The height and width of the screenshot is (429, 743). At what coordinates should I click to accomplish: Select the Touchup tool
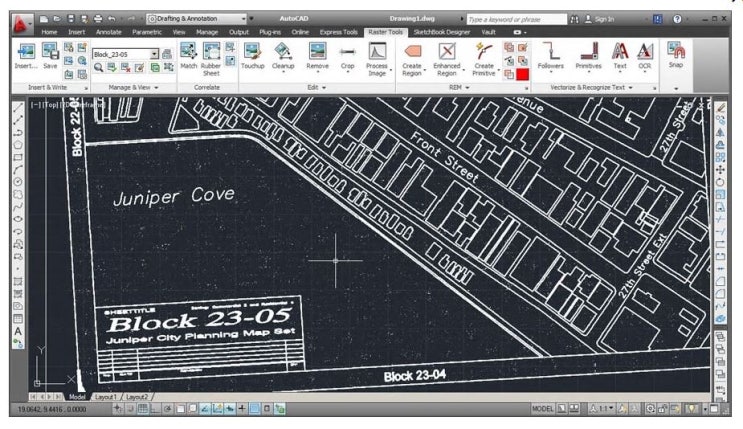coord(252,56)
